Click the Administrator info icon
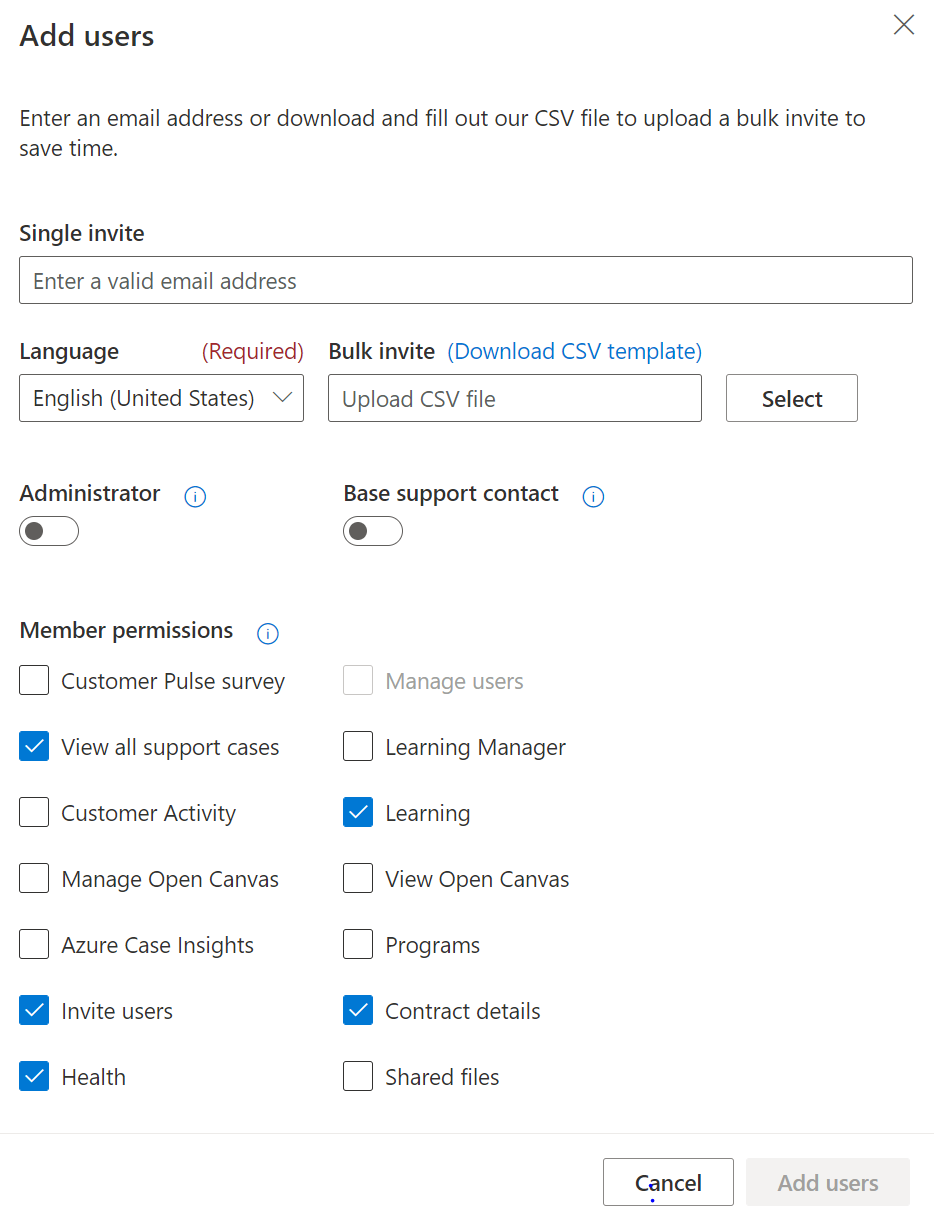This screenshot has height=1228, width=934. pyautogui.click(x=196, y=496)
